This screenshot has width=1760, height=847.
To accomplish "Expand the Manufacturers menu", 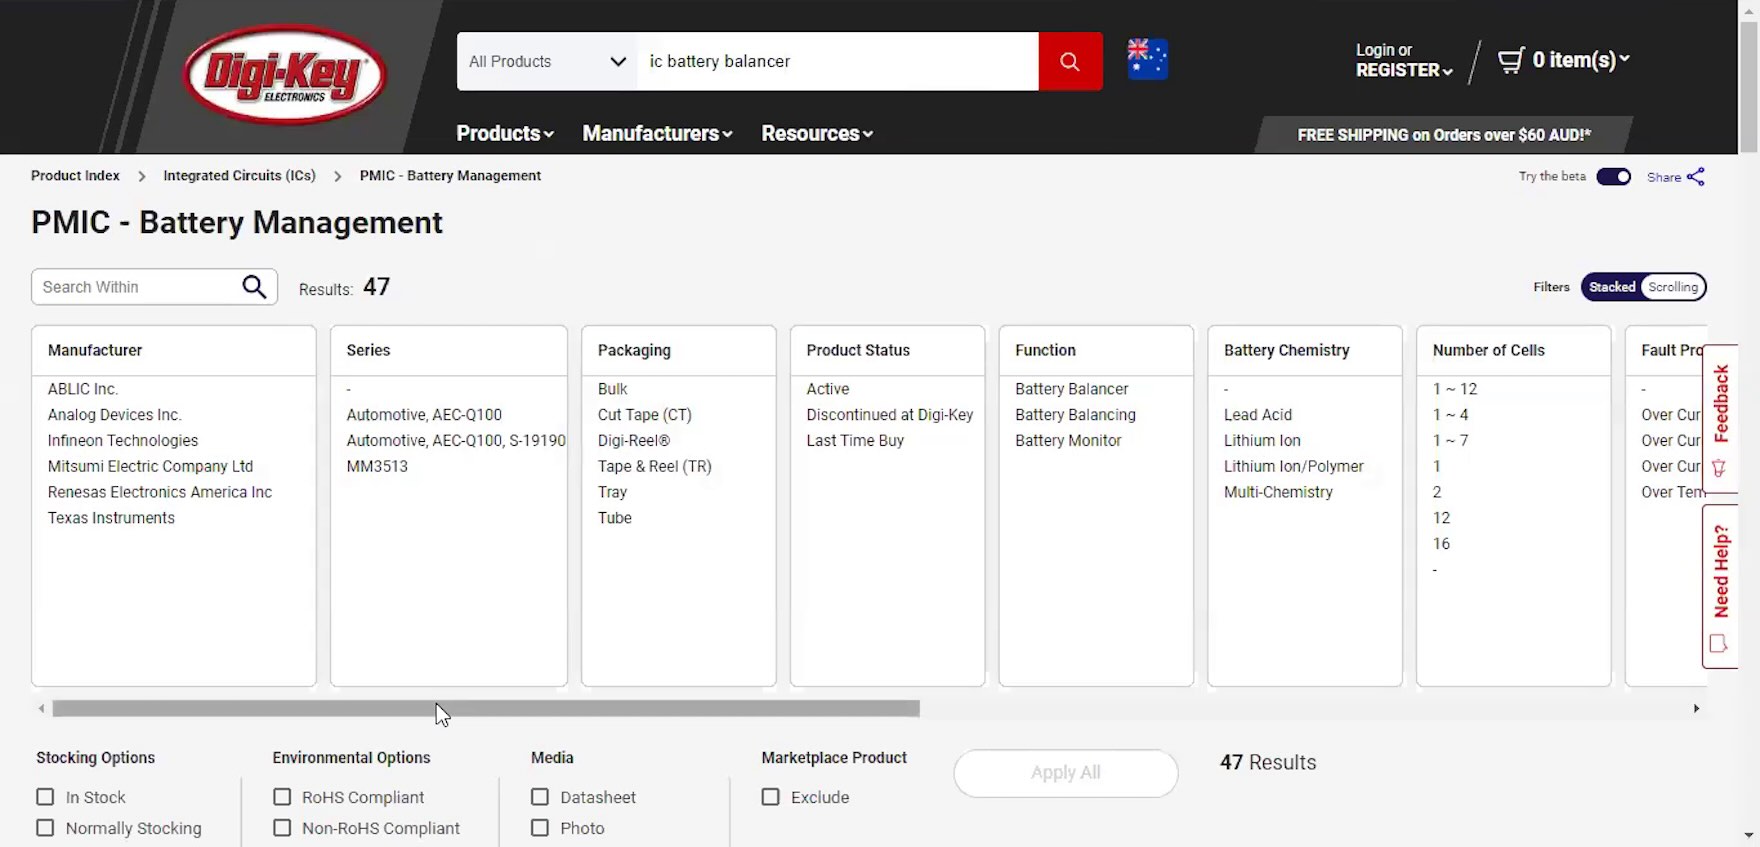I will tap(657, 133).
